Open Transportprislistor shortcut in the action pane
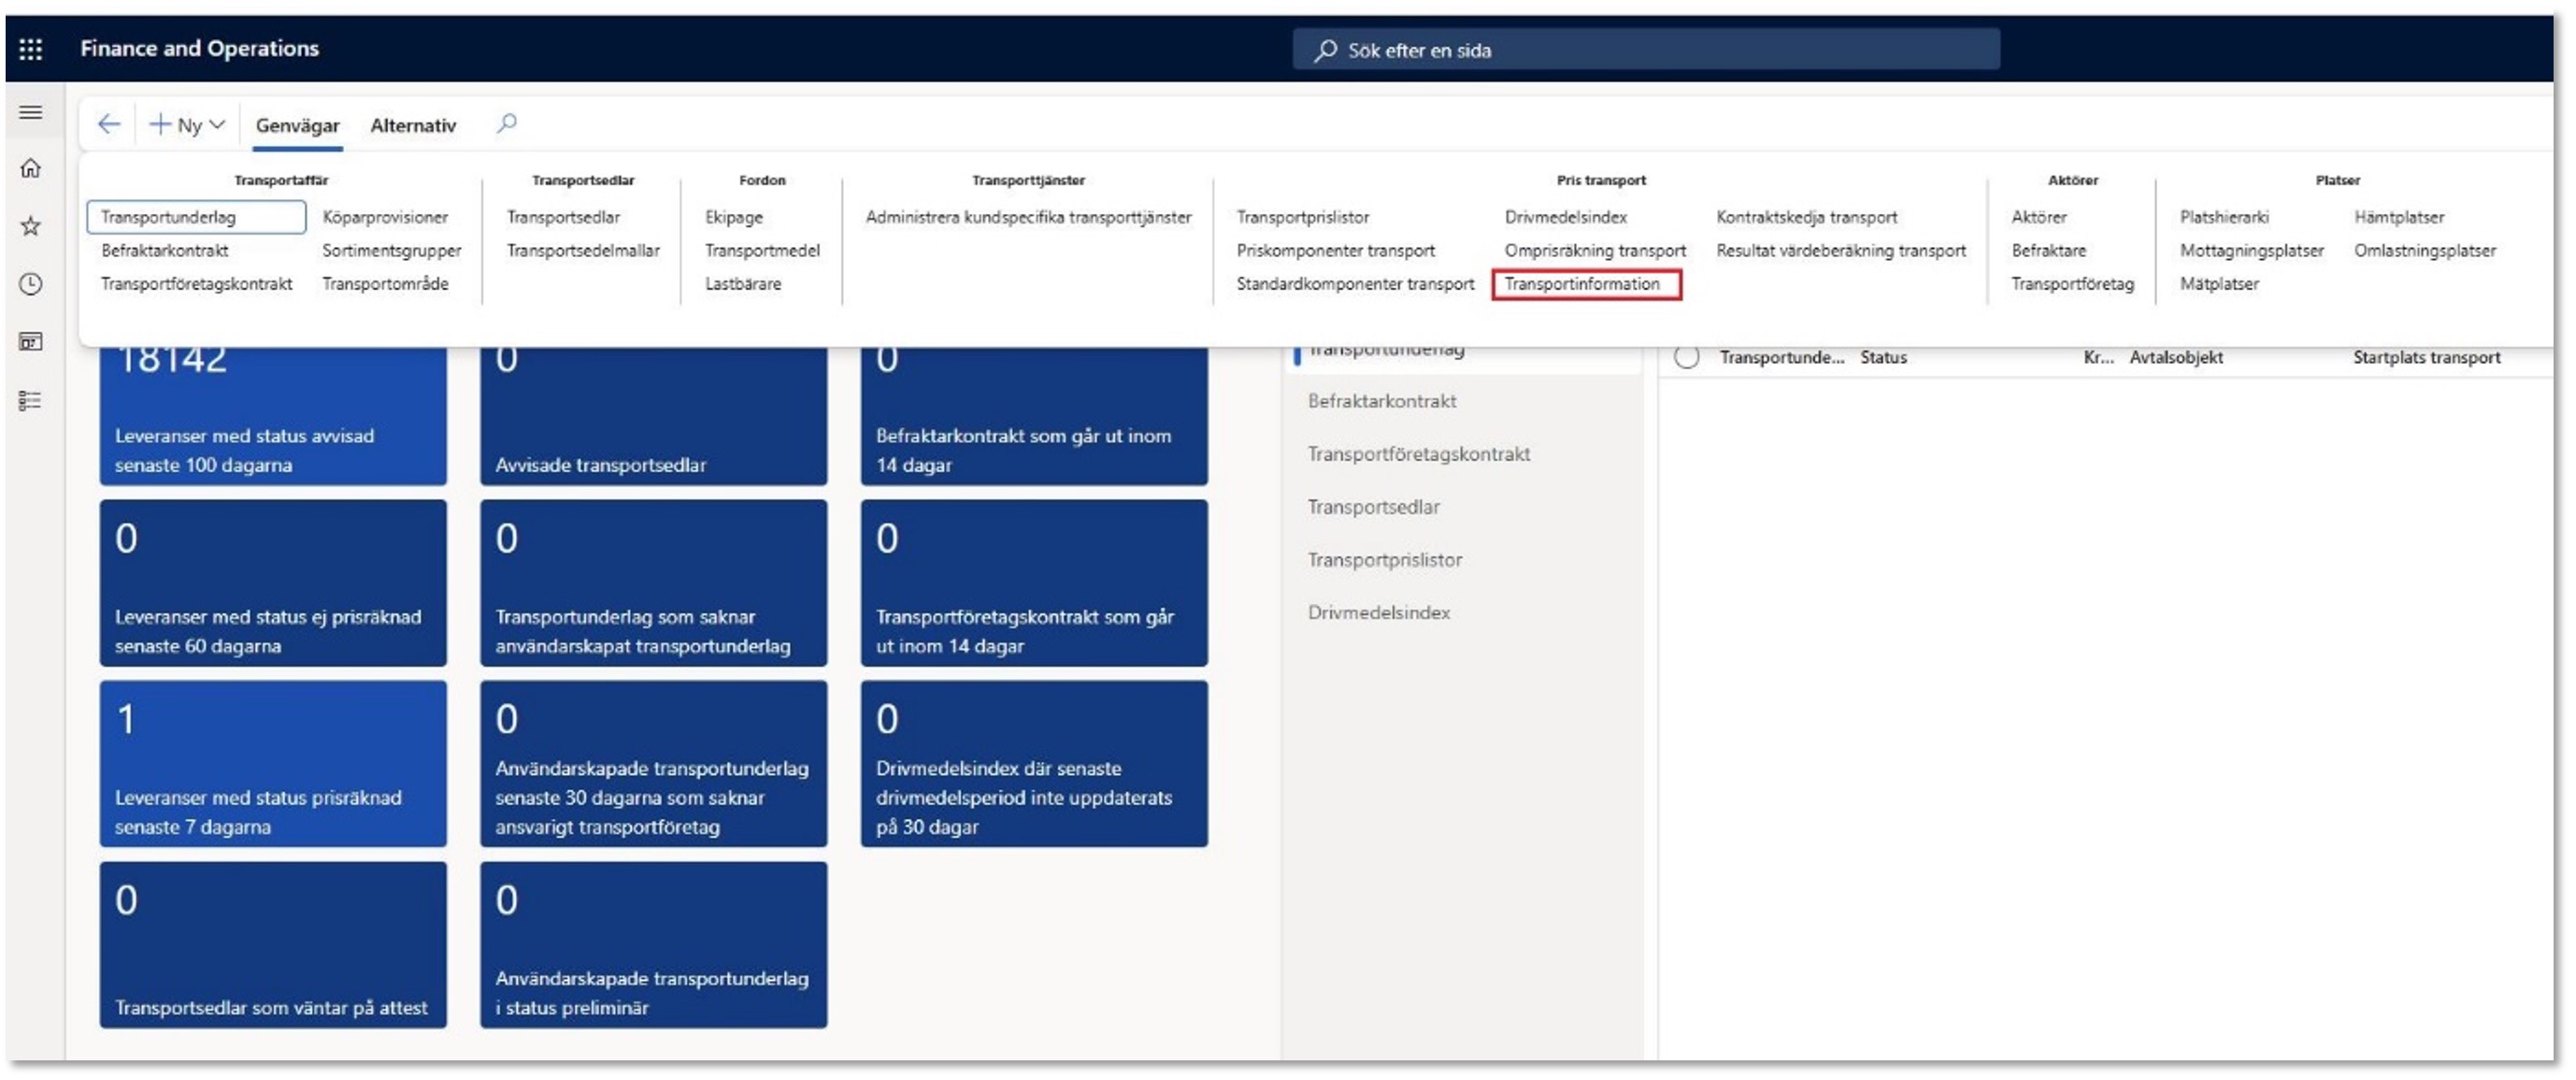2576x1080 pixels. (x=1303, y=217)
